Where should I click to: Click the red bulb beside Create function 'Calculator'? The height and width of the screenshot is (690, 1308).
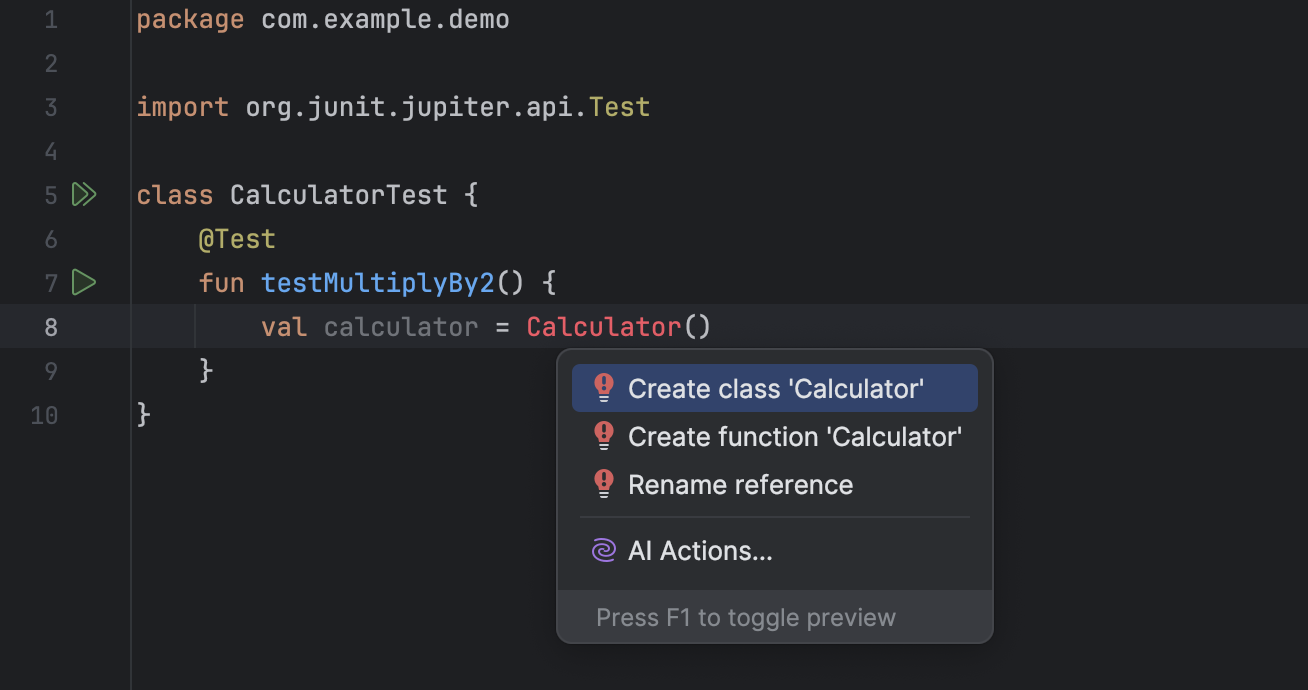pos(603,435)
